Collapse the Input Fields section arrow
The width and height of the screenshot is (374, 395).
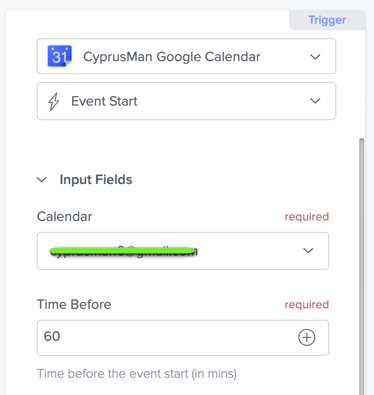(42, 180)
